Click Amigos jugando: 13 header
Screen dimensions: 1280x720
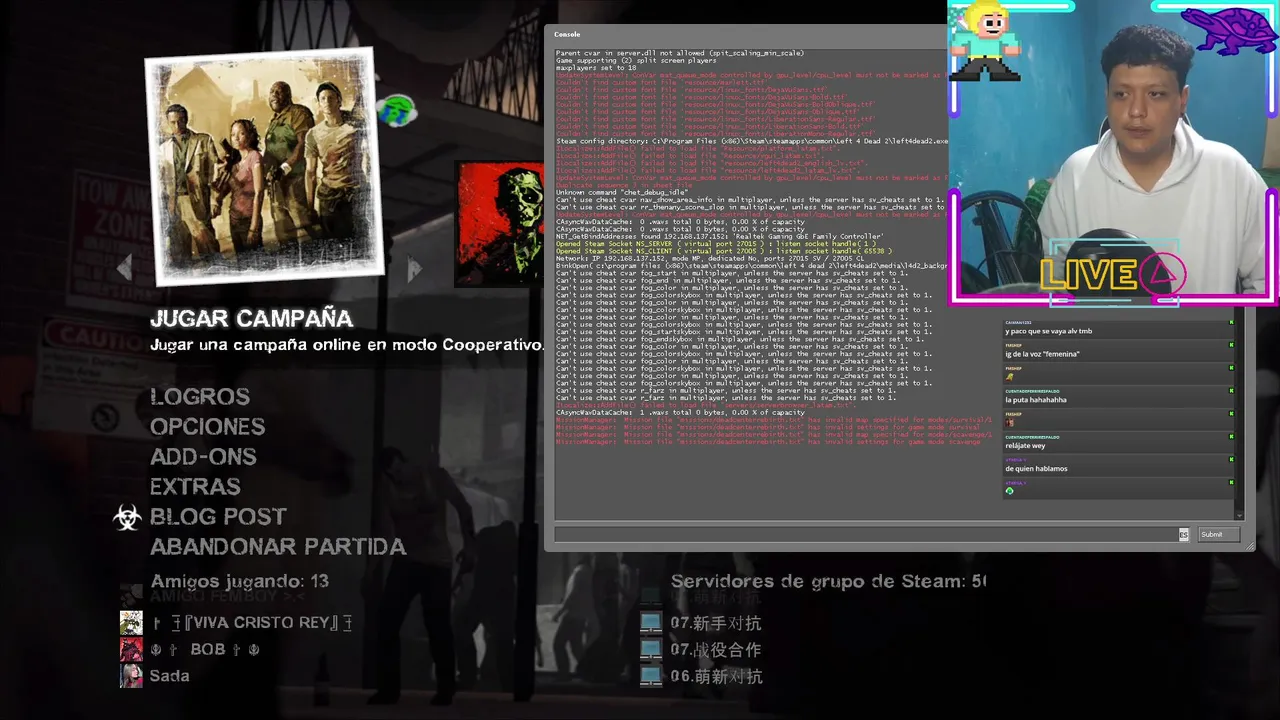click(x=239, y=581)
